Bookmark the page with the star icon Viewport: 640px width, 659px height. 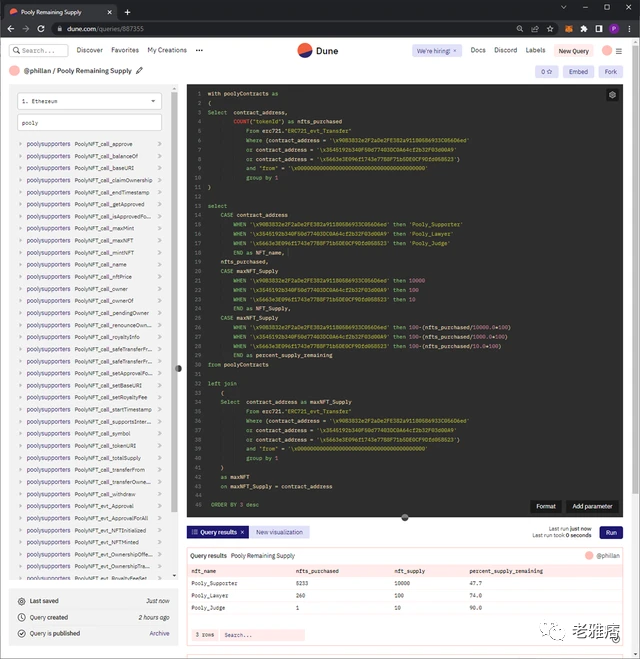tap(550, 29)
